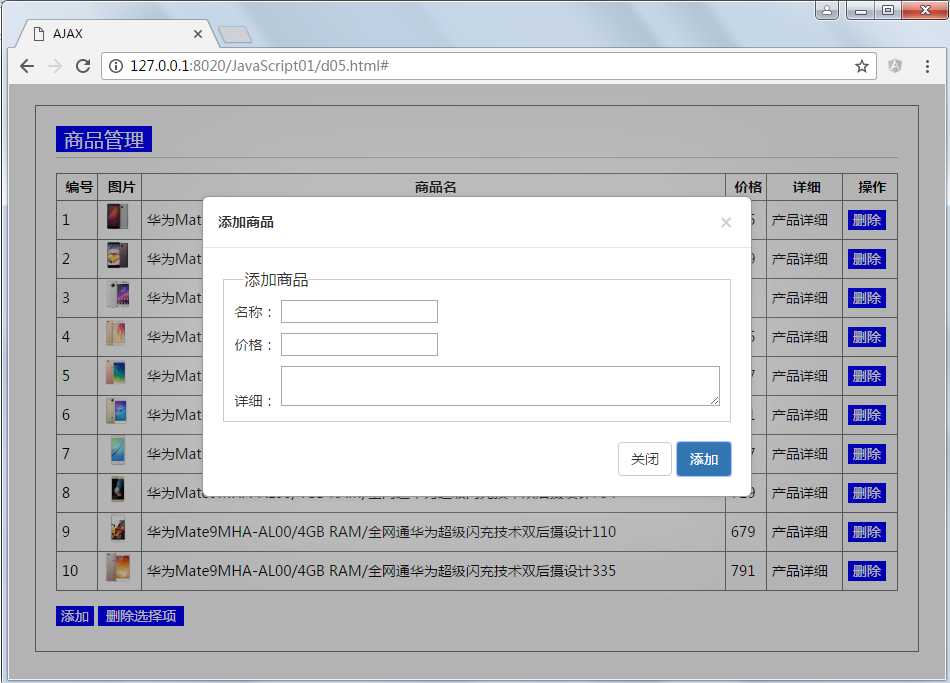Viewport: 950px width, 683px height.
Task: Click 删除选择项 button below table
Action: coord(141,616)
